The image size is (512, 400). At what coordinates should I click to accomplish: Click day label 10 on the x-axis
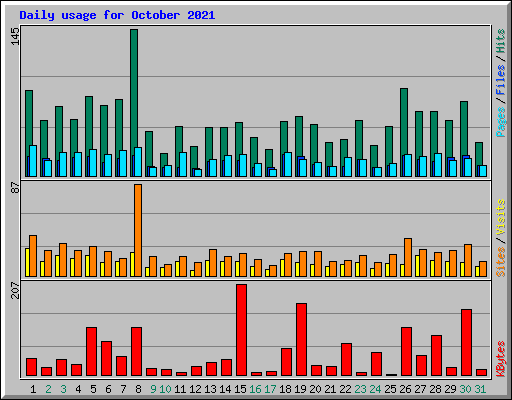[165, 389]
